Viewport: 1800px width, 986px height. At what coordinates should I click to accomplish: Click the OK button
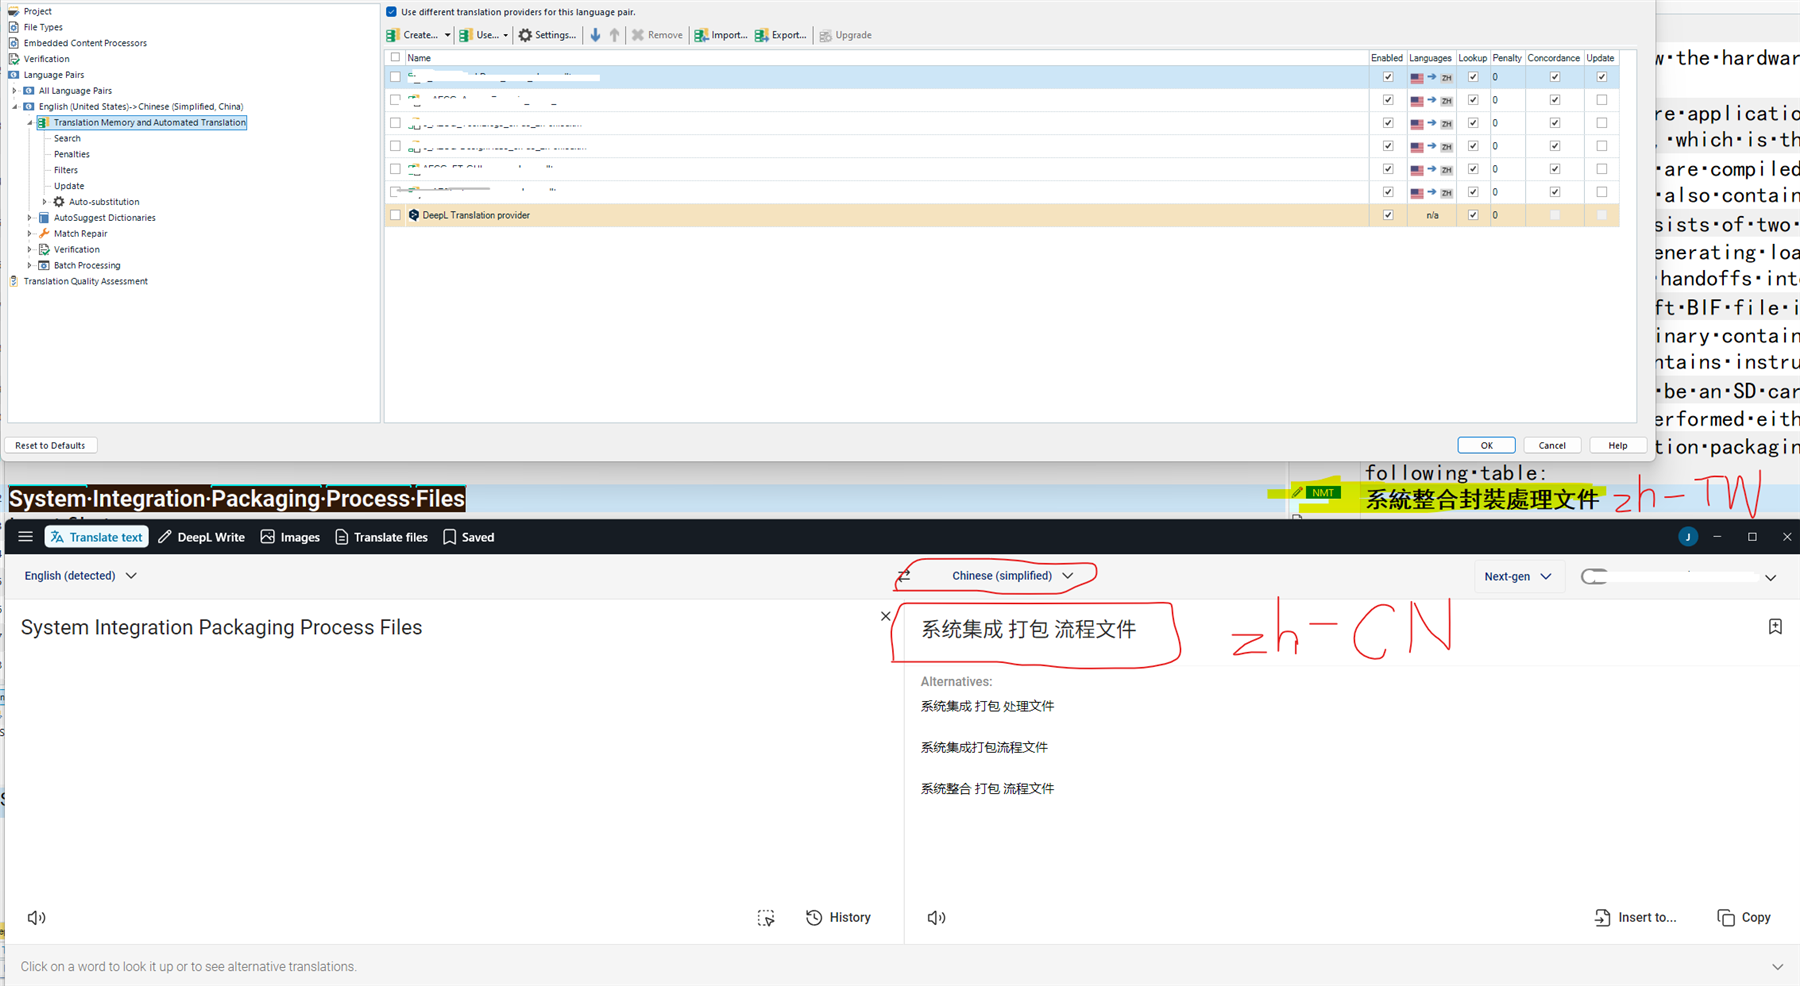point(1486,445)
